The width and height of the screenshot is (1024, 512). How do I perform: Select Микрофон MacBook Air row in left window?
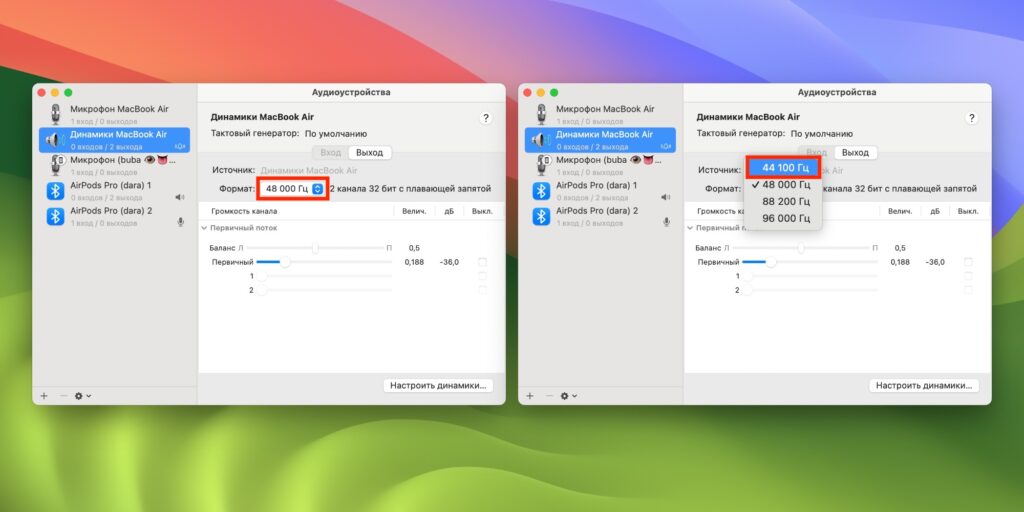point(114,114)
